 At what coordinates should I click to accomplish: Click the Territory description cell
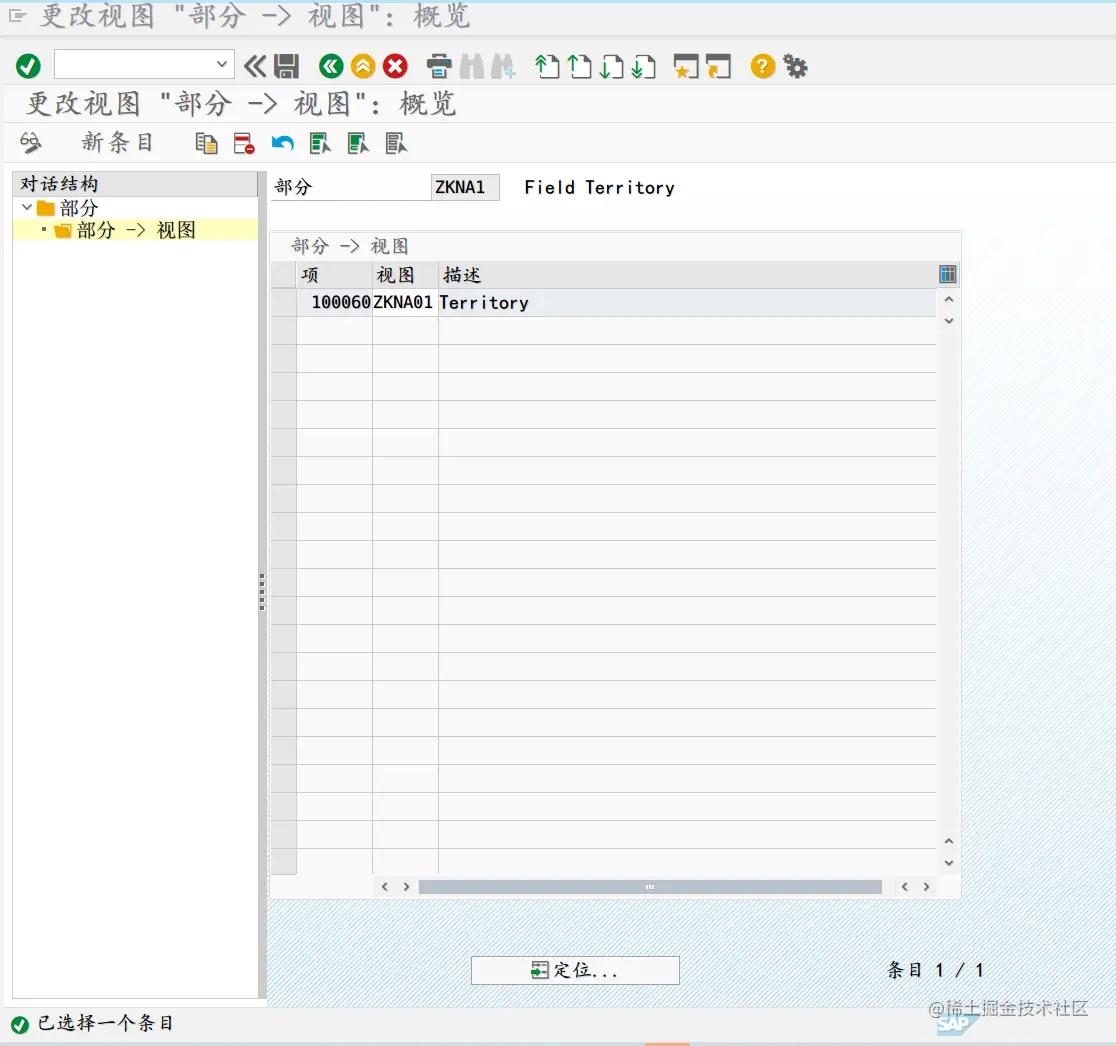(x=687, y=302)
